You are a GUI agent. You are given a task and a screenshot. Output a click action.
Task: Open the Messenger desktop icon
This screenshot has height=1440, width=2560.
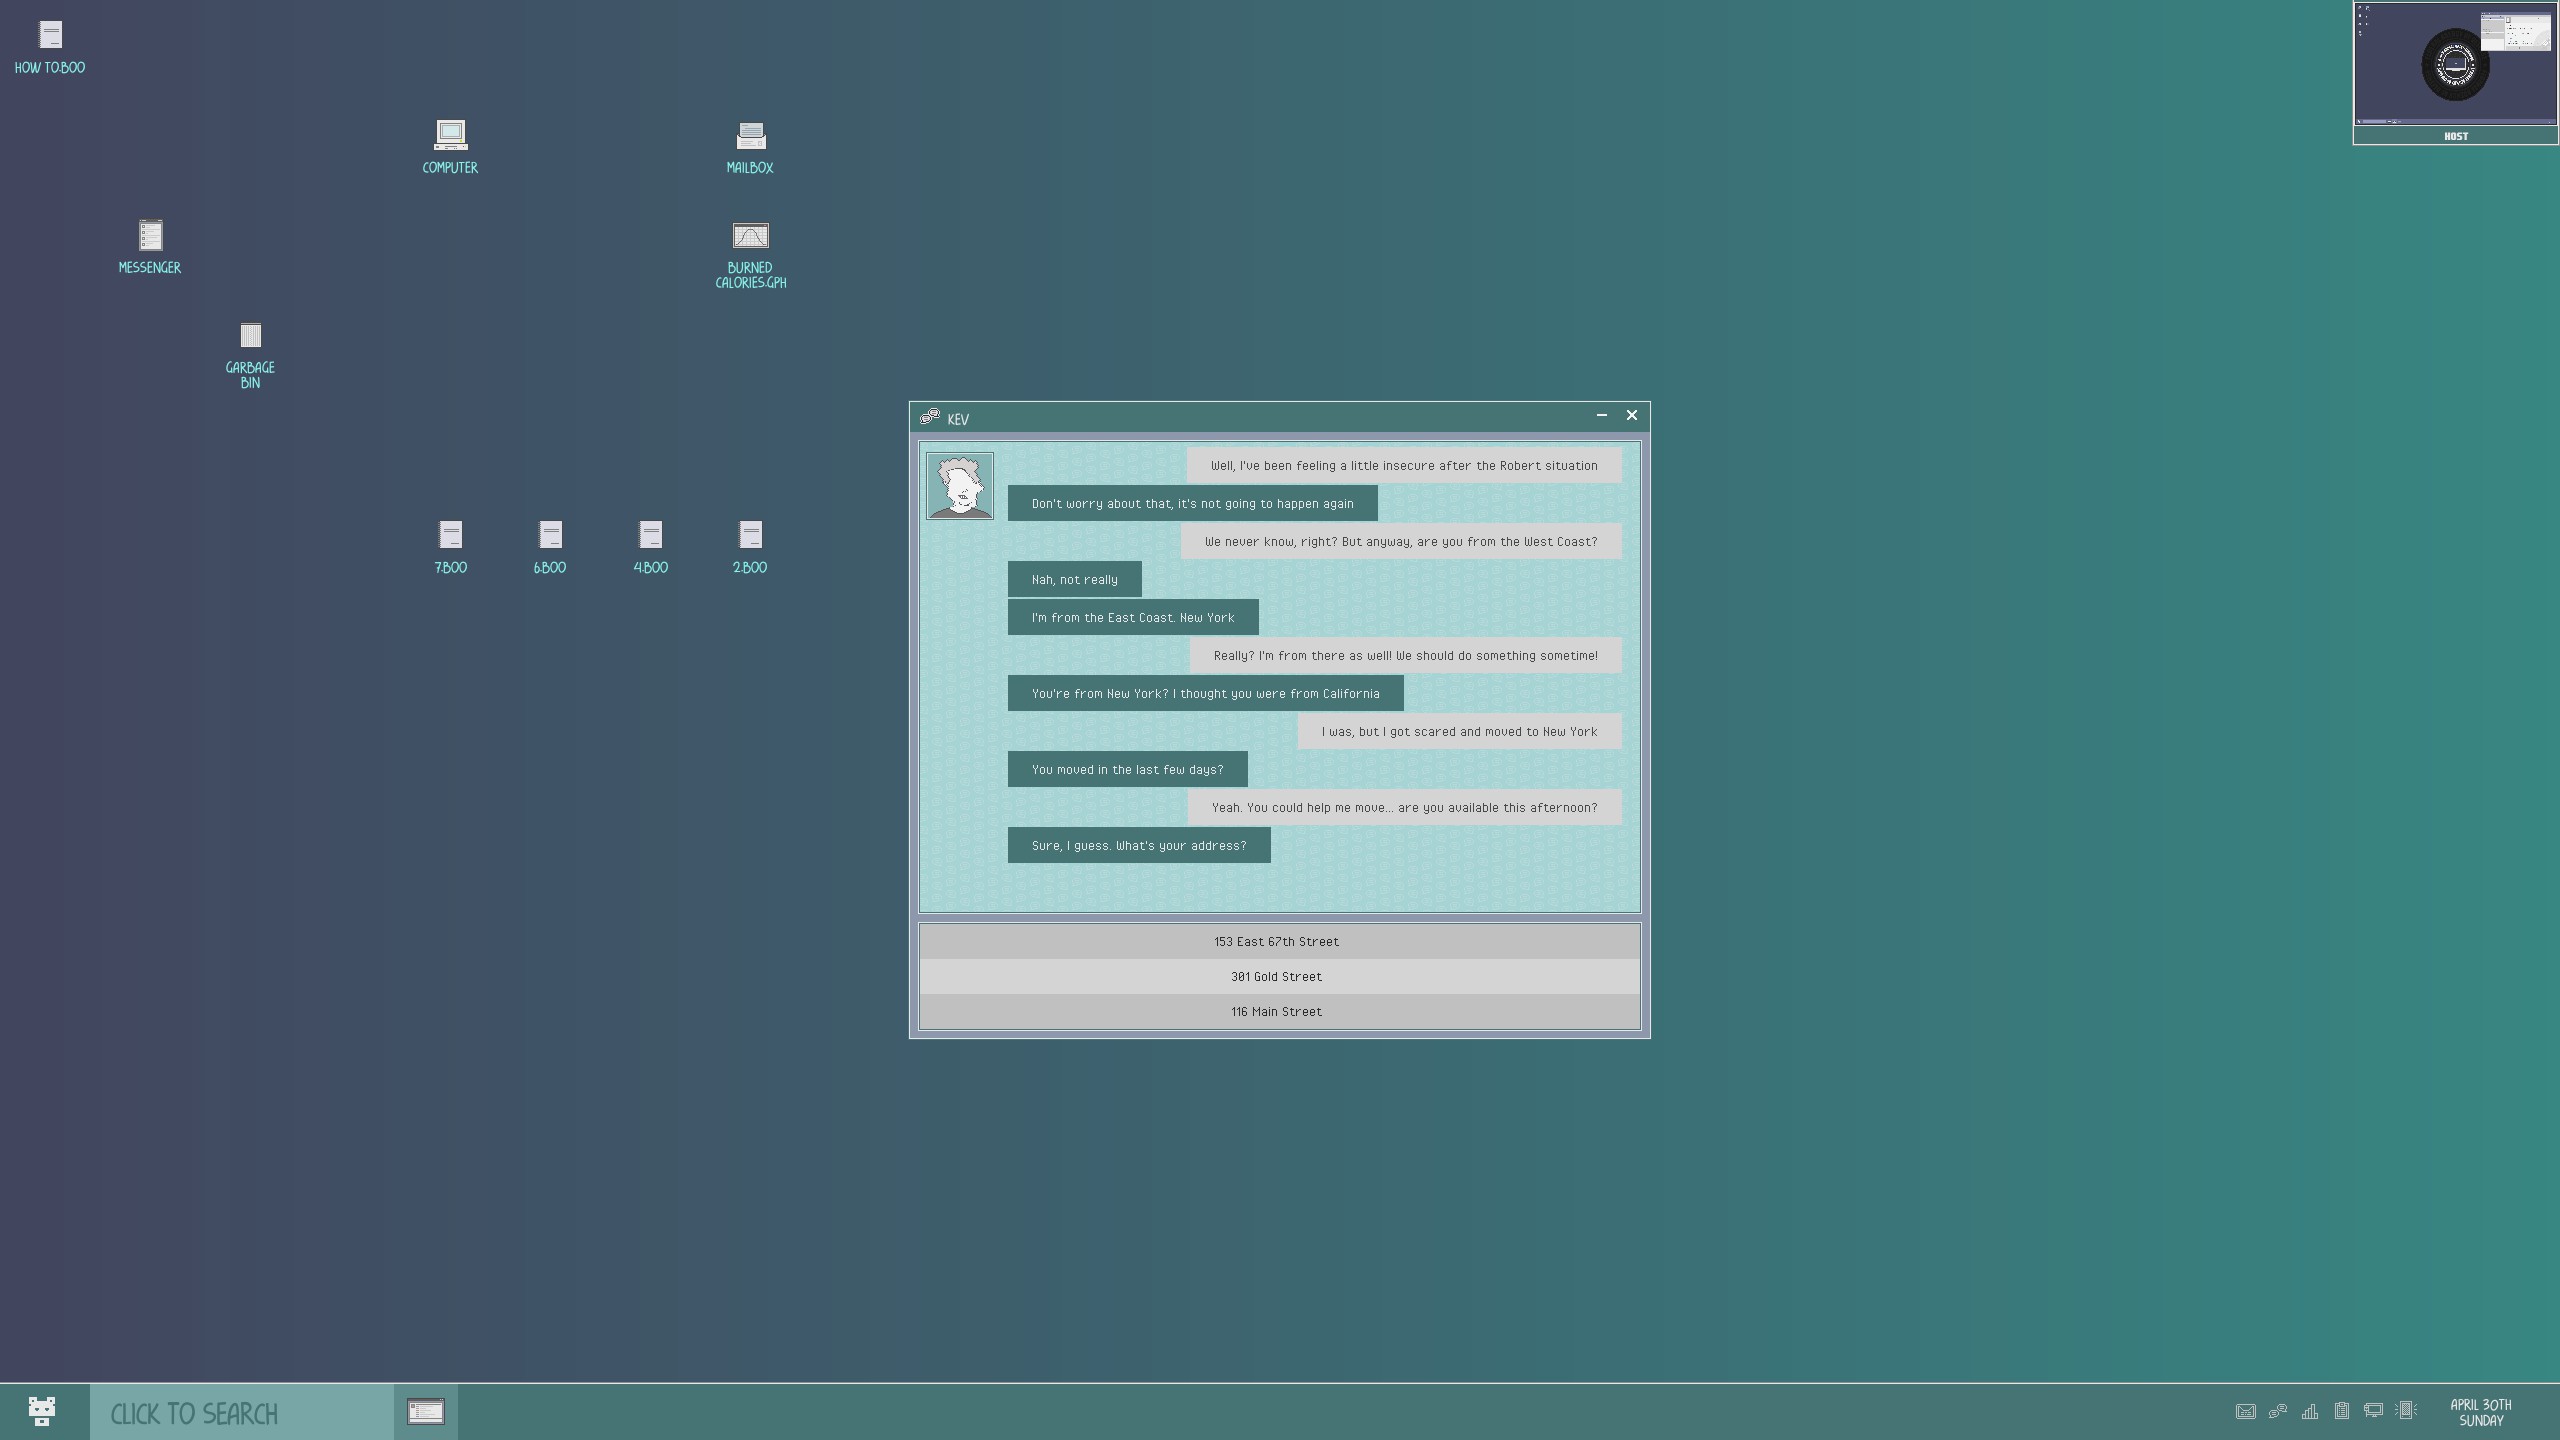tap(150, 236)
